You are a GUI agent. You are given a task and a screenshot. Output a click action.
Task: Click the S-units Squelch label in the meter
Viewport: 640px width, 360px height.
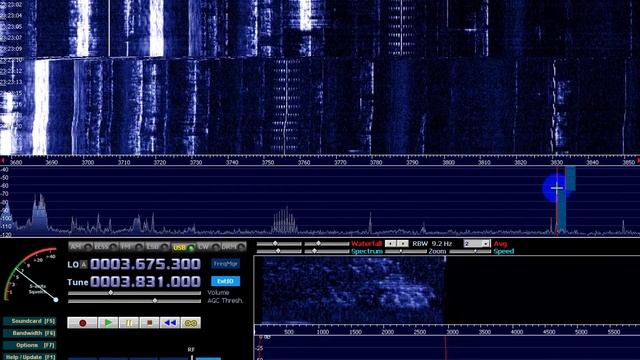coord(38,289)
